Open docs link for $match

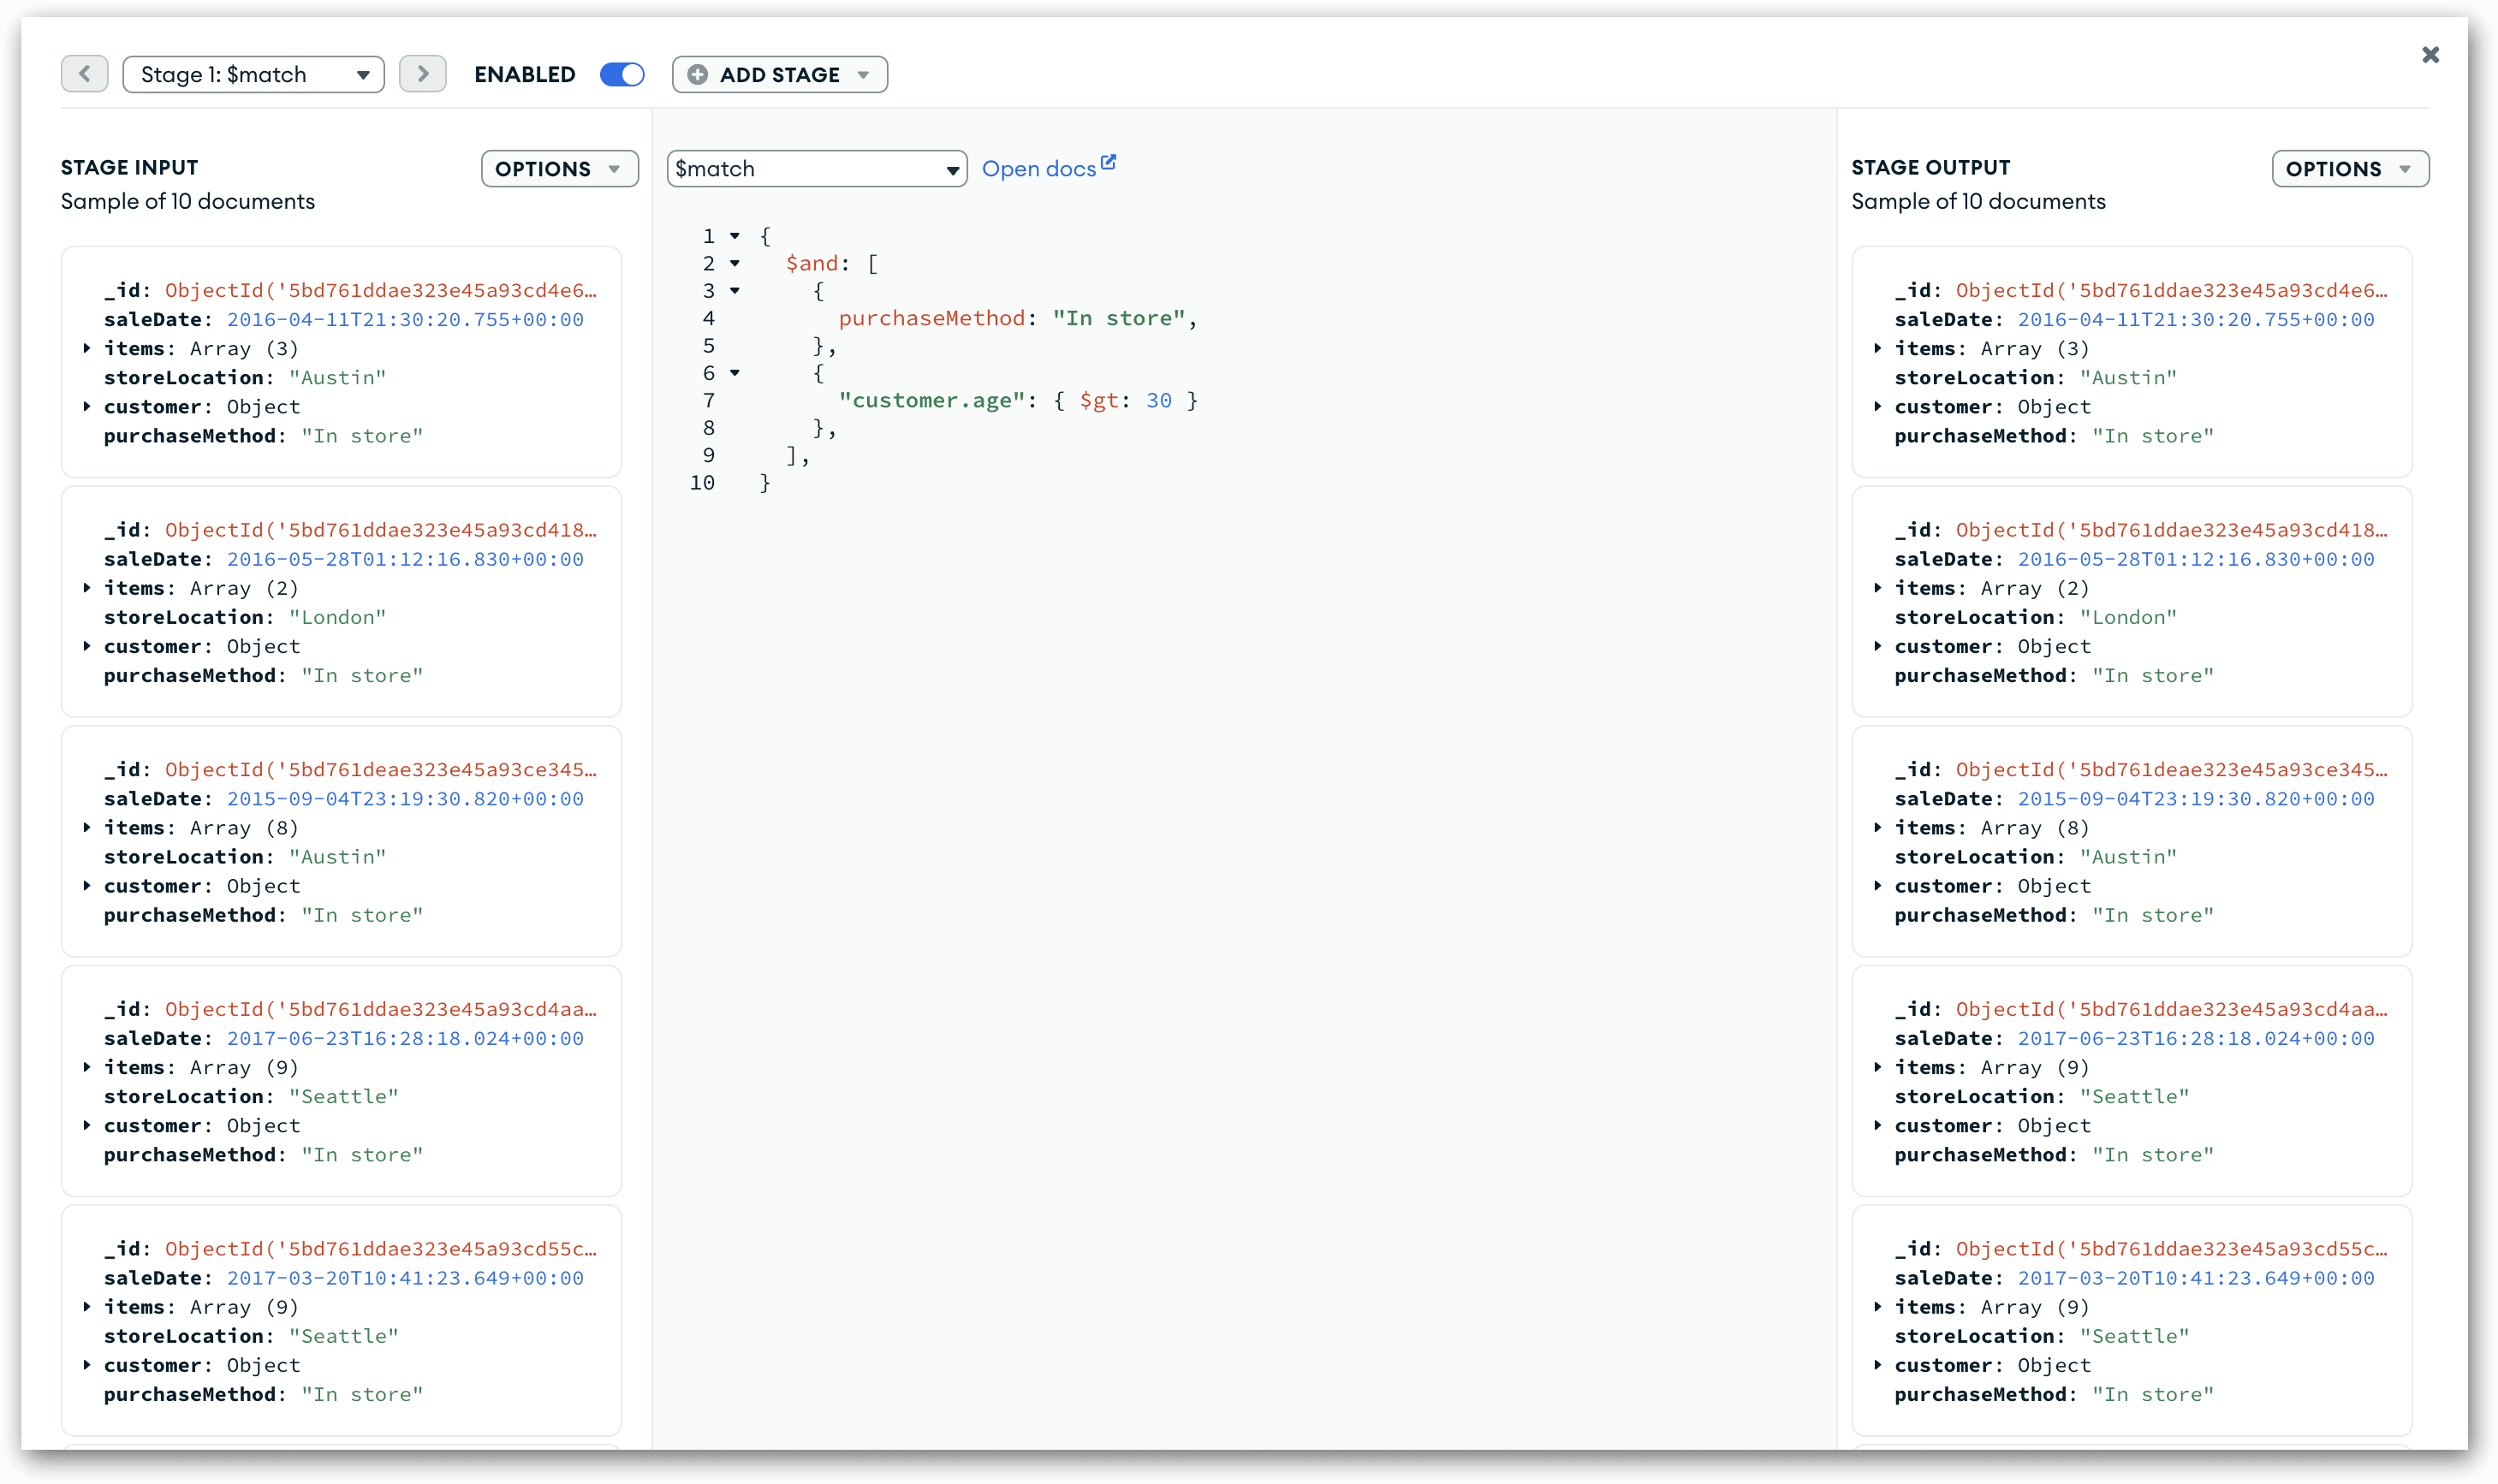(1038, 169)
